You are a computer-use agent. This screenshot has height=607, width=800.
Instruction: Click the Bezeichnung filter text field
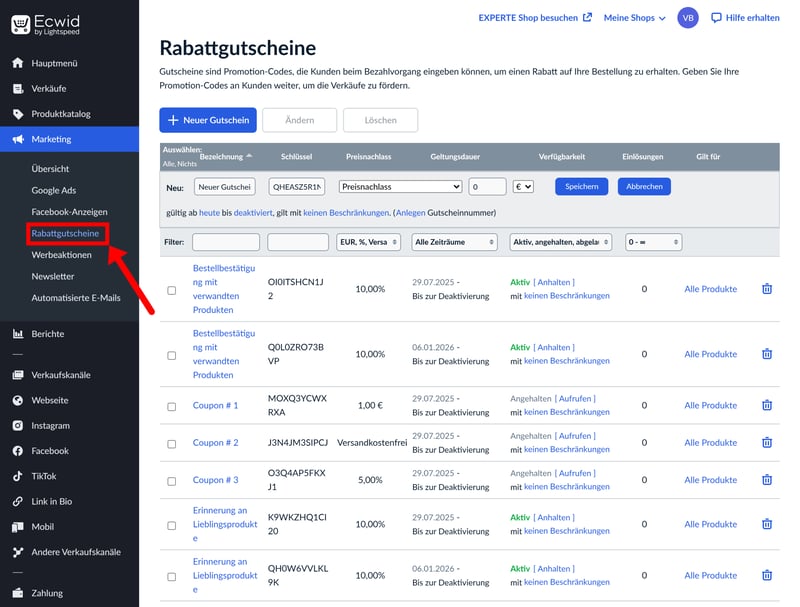pos(225,242)
